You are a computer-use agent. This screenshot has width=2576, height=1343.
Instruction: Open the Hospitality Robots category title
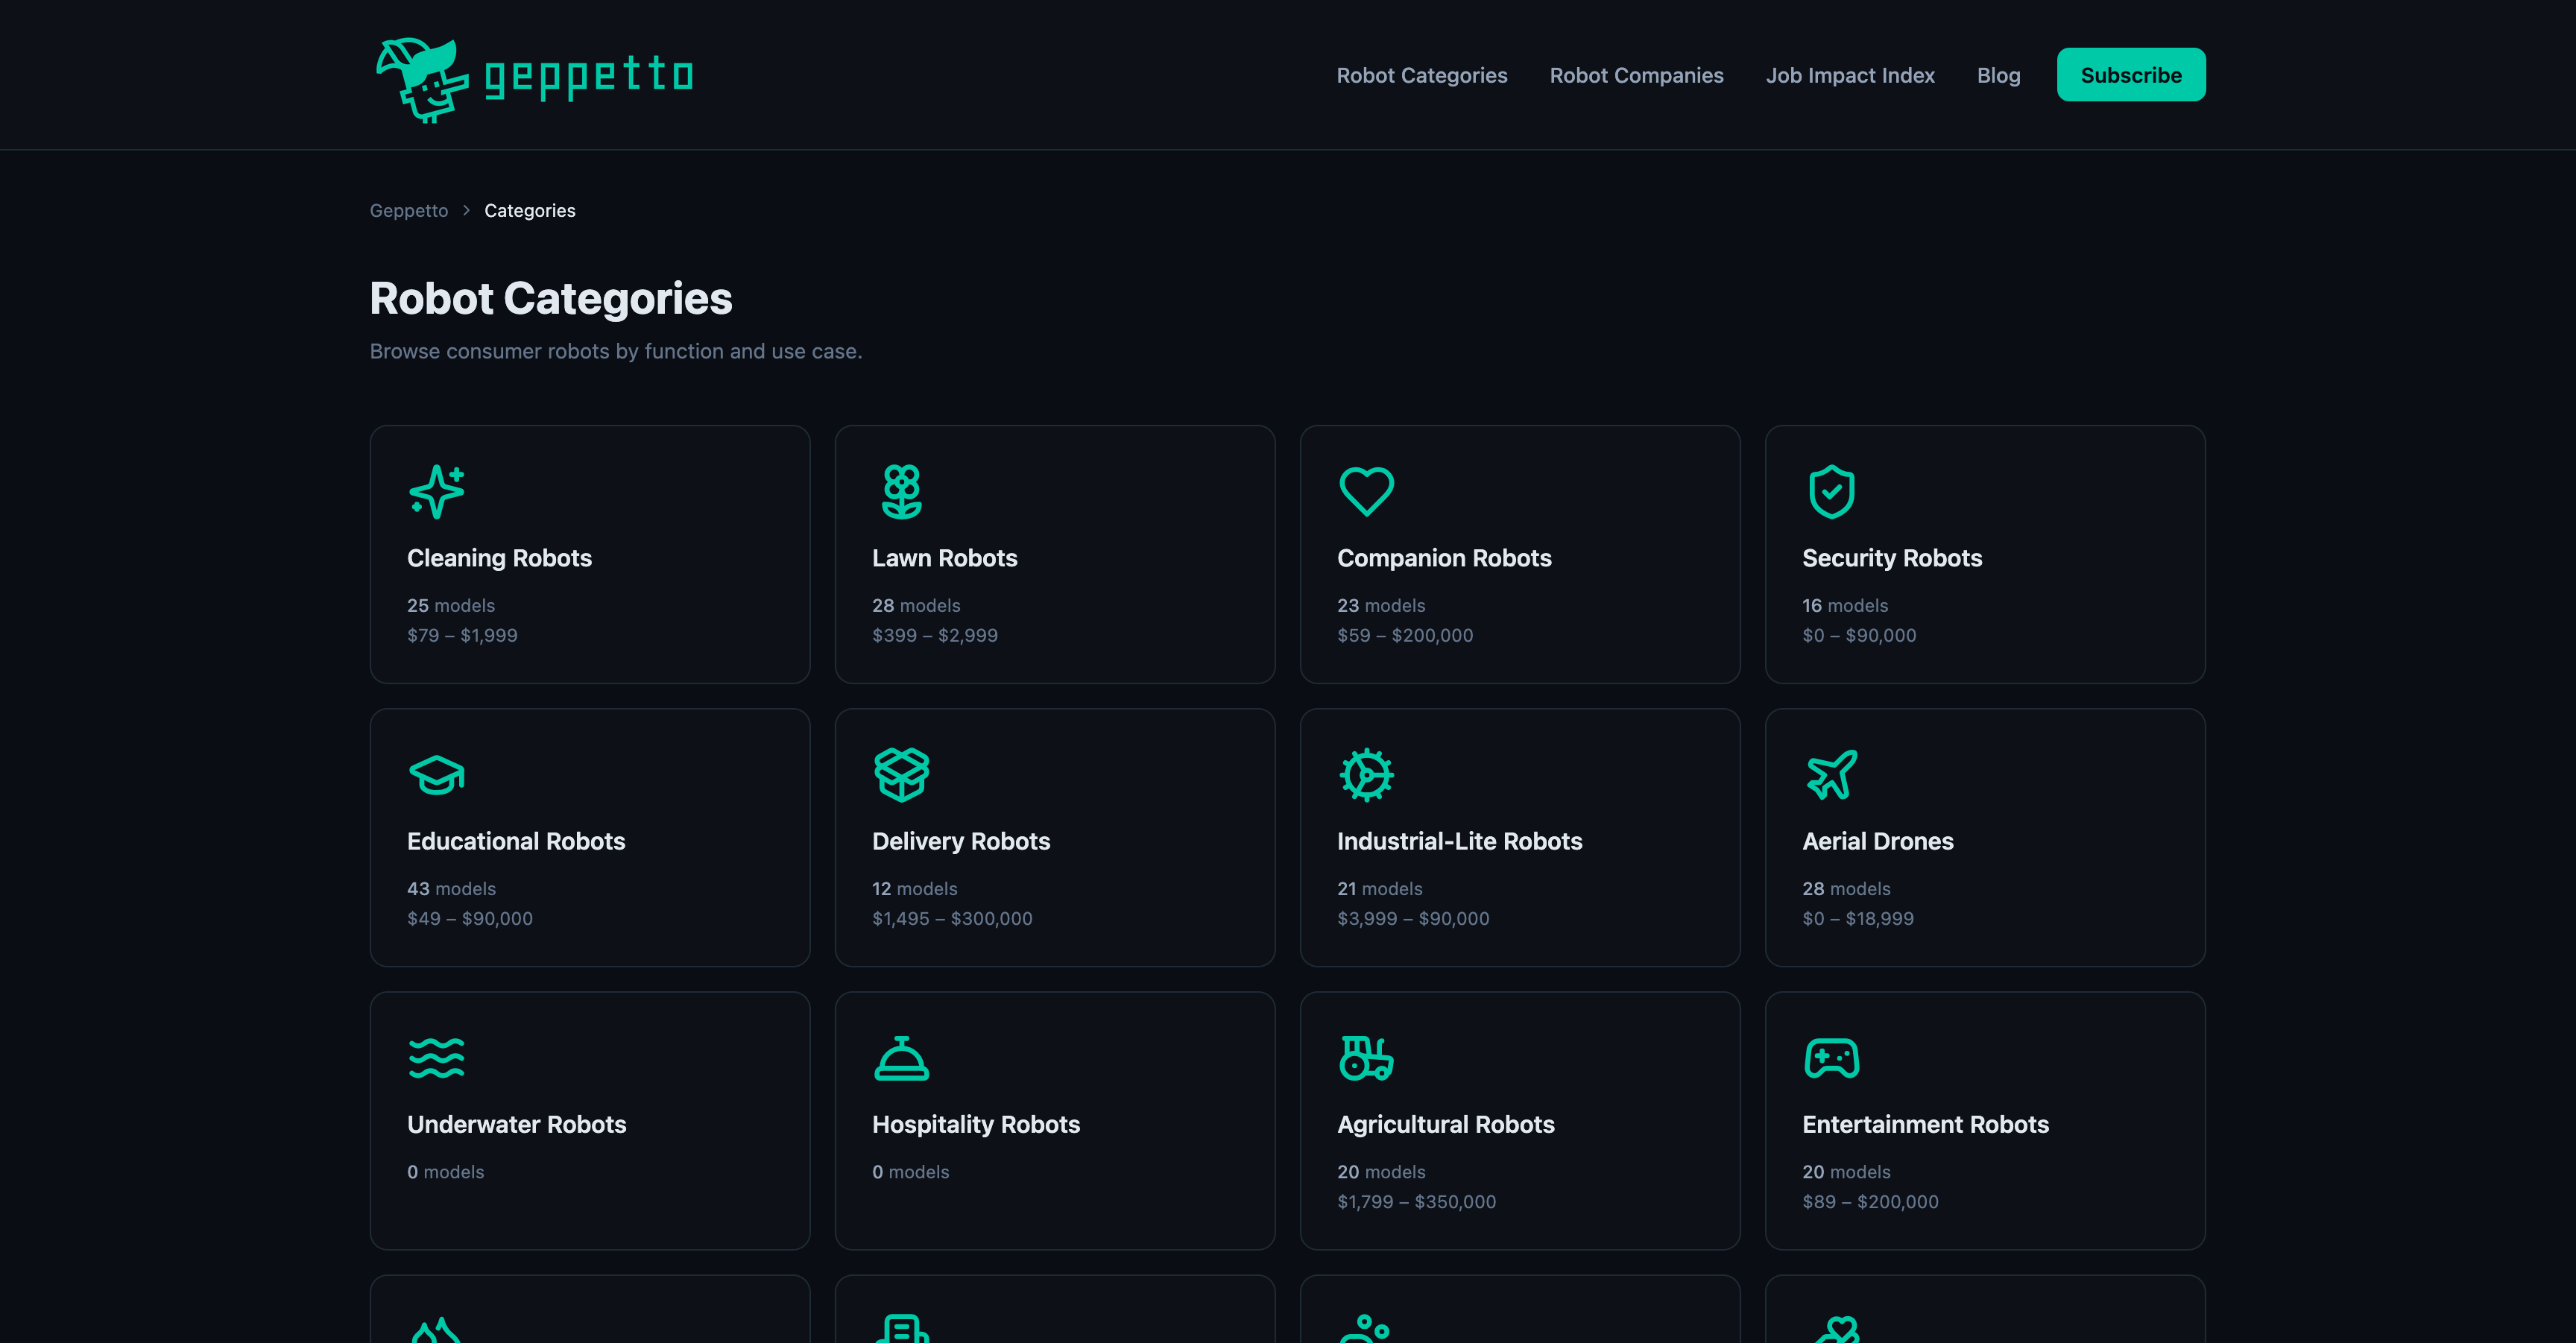pos(975,1124)
